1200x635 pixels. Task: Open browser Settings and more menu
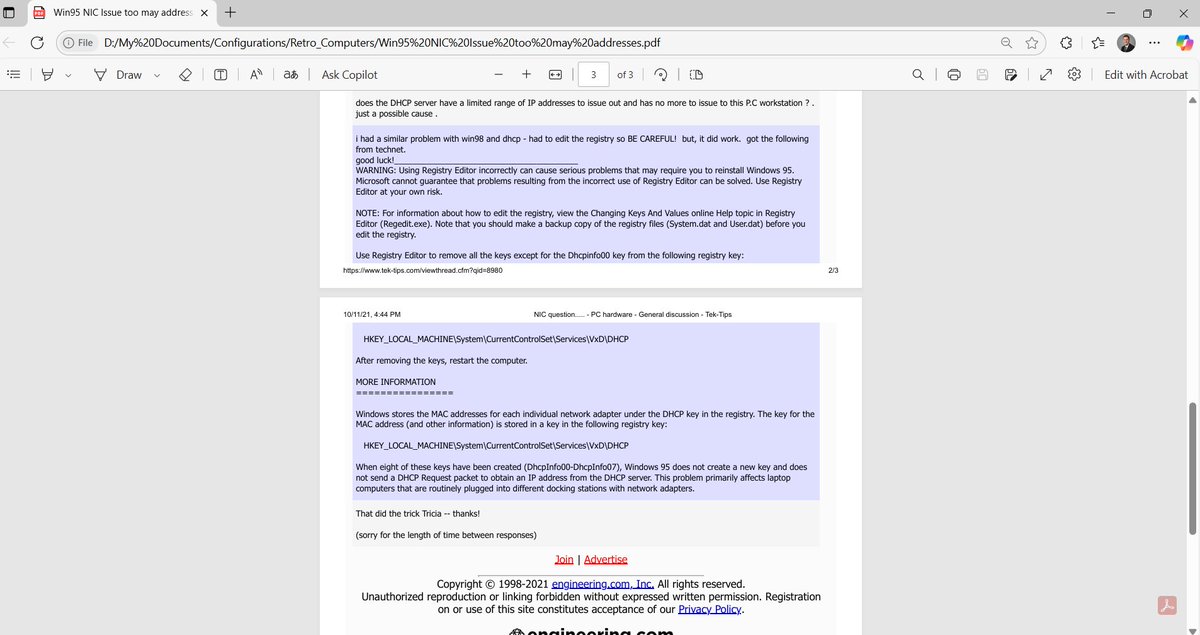point(1155,43)
